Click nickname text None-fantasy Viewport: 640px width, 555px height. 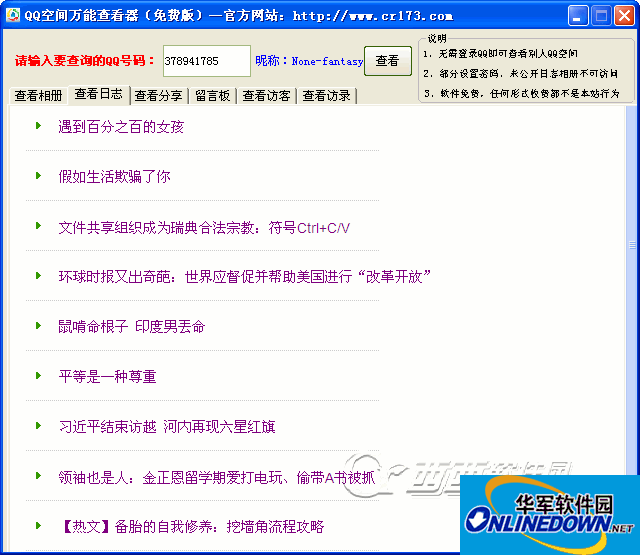tap(327, 62)
